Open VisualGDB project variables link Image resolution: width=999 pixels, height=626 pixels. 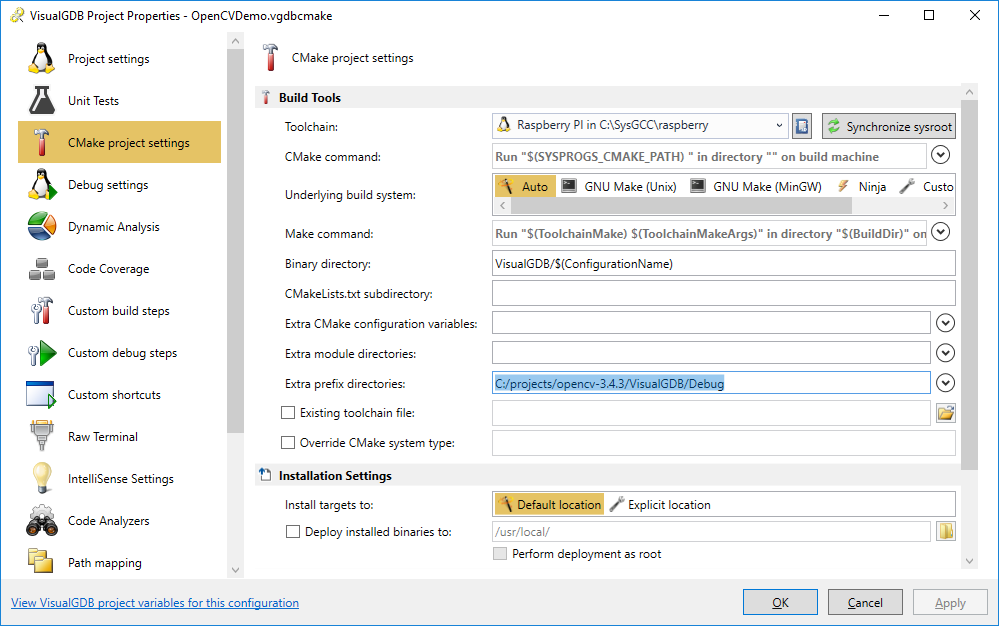[155, 603]
